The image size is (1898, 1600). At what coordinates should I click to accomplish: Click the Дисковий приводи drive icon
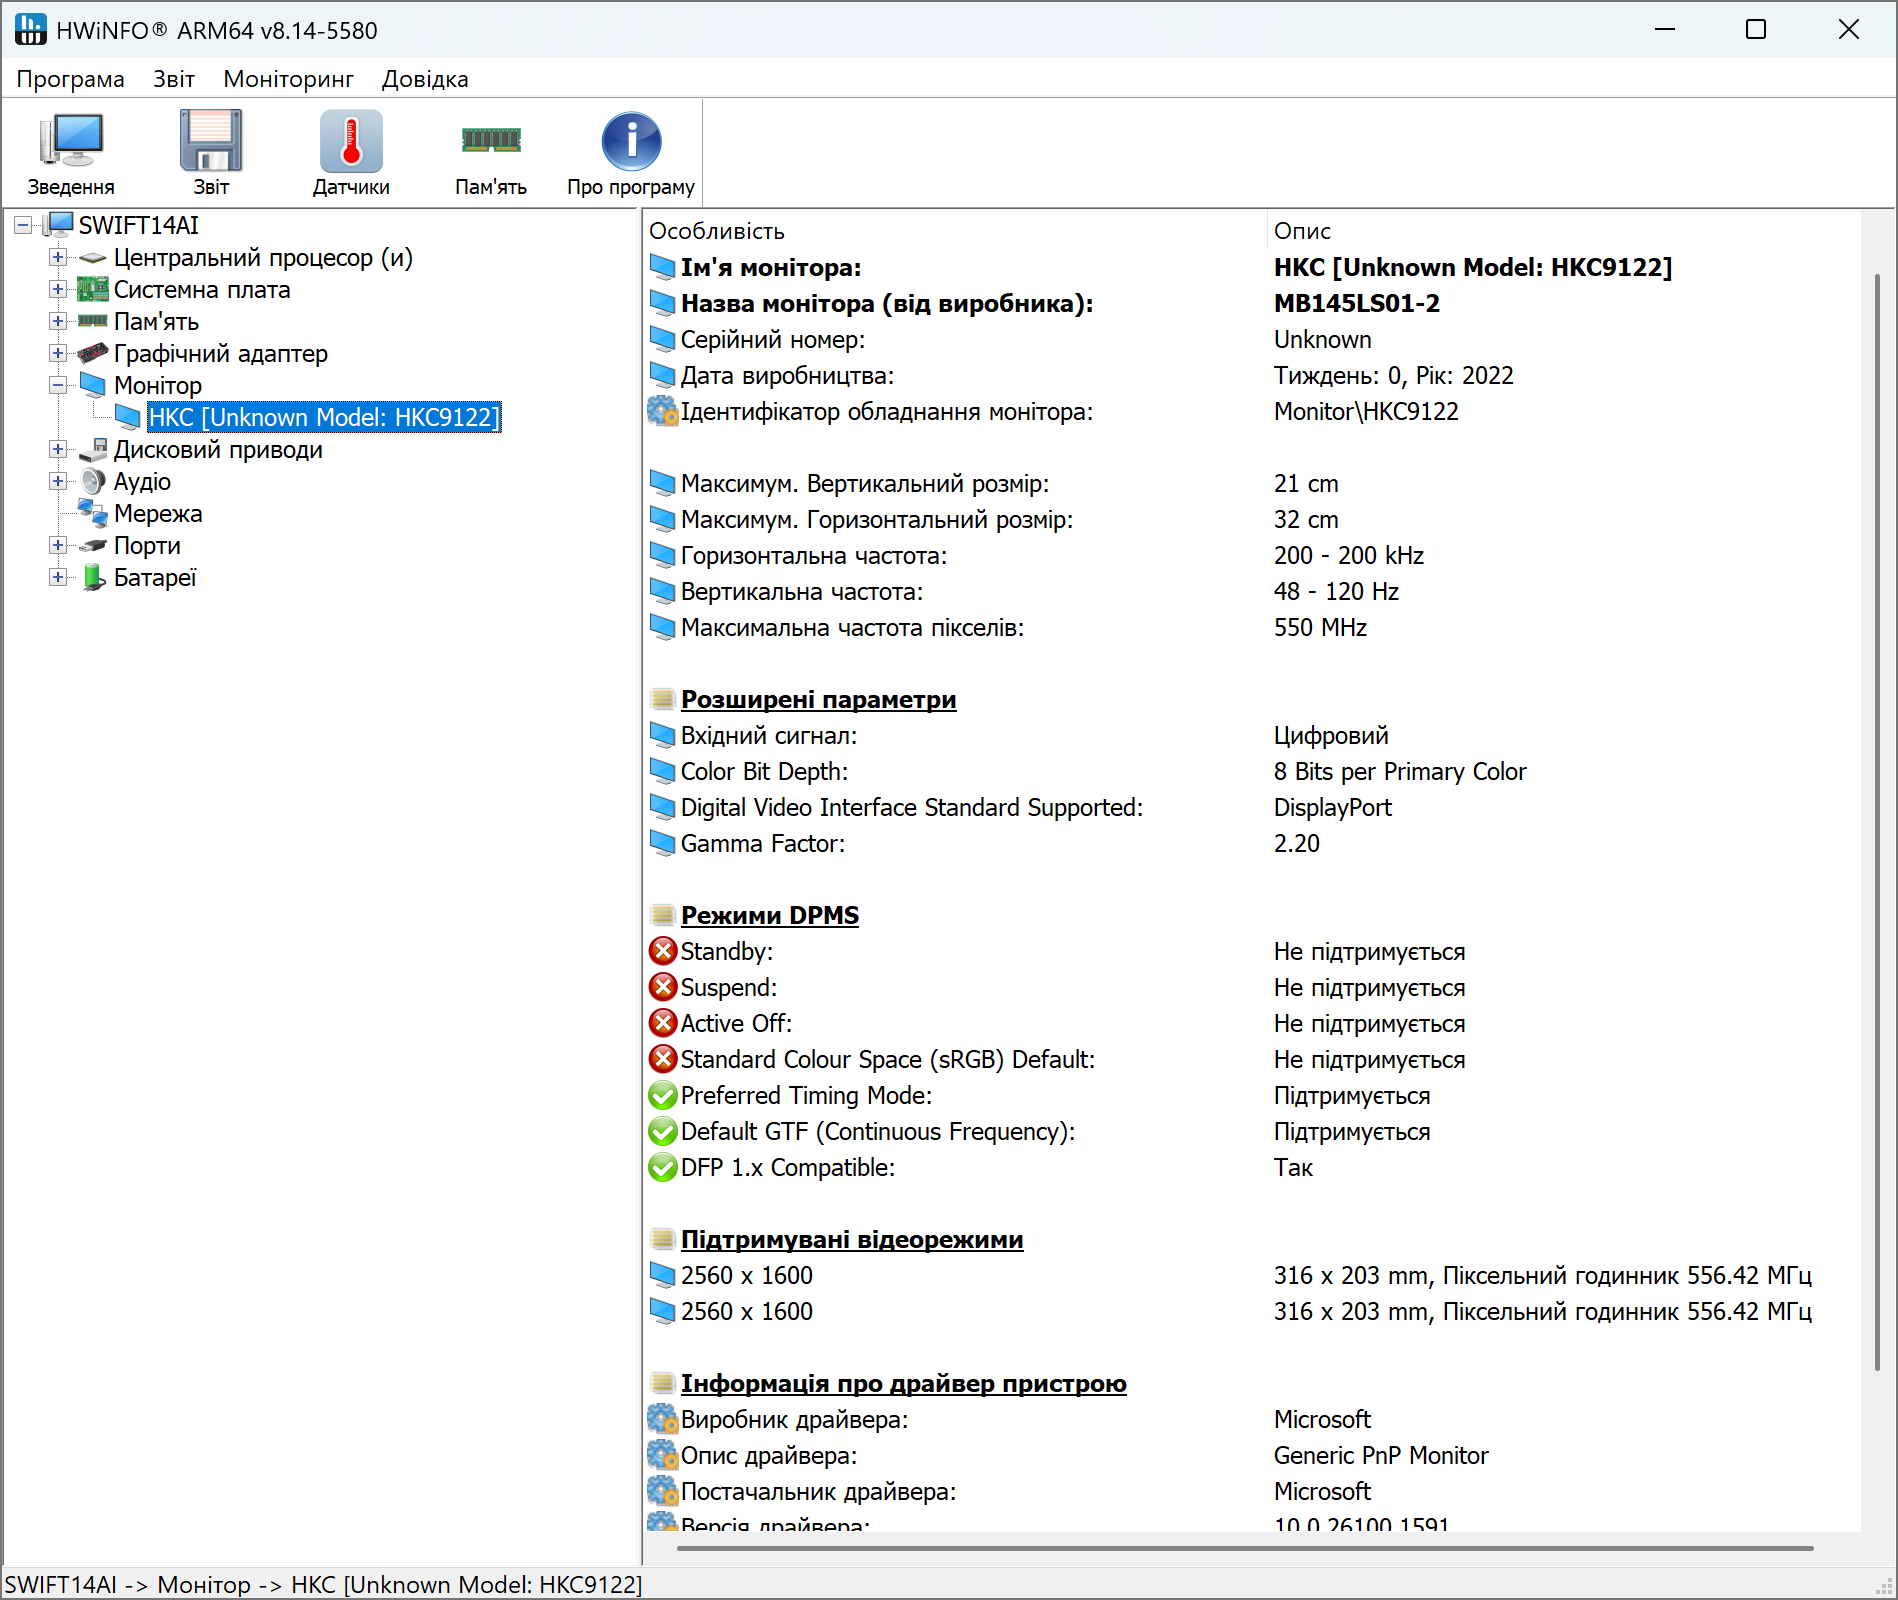(93, 449)
